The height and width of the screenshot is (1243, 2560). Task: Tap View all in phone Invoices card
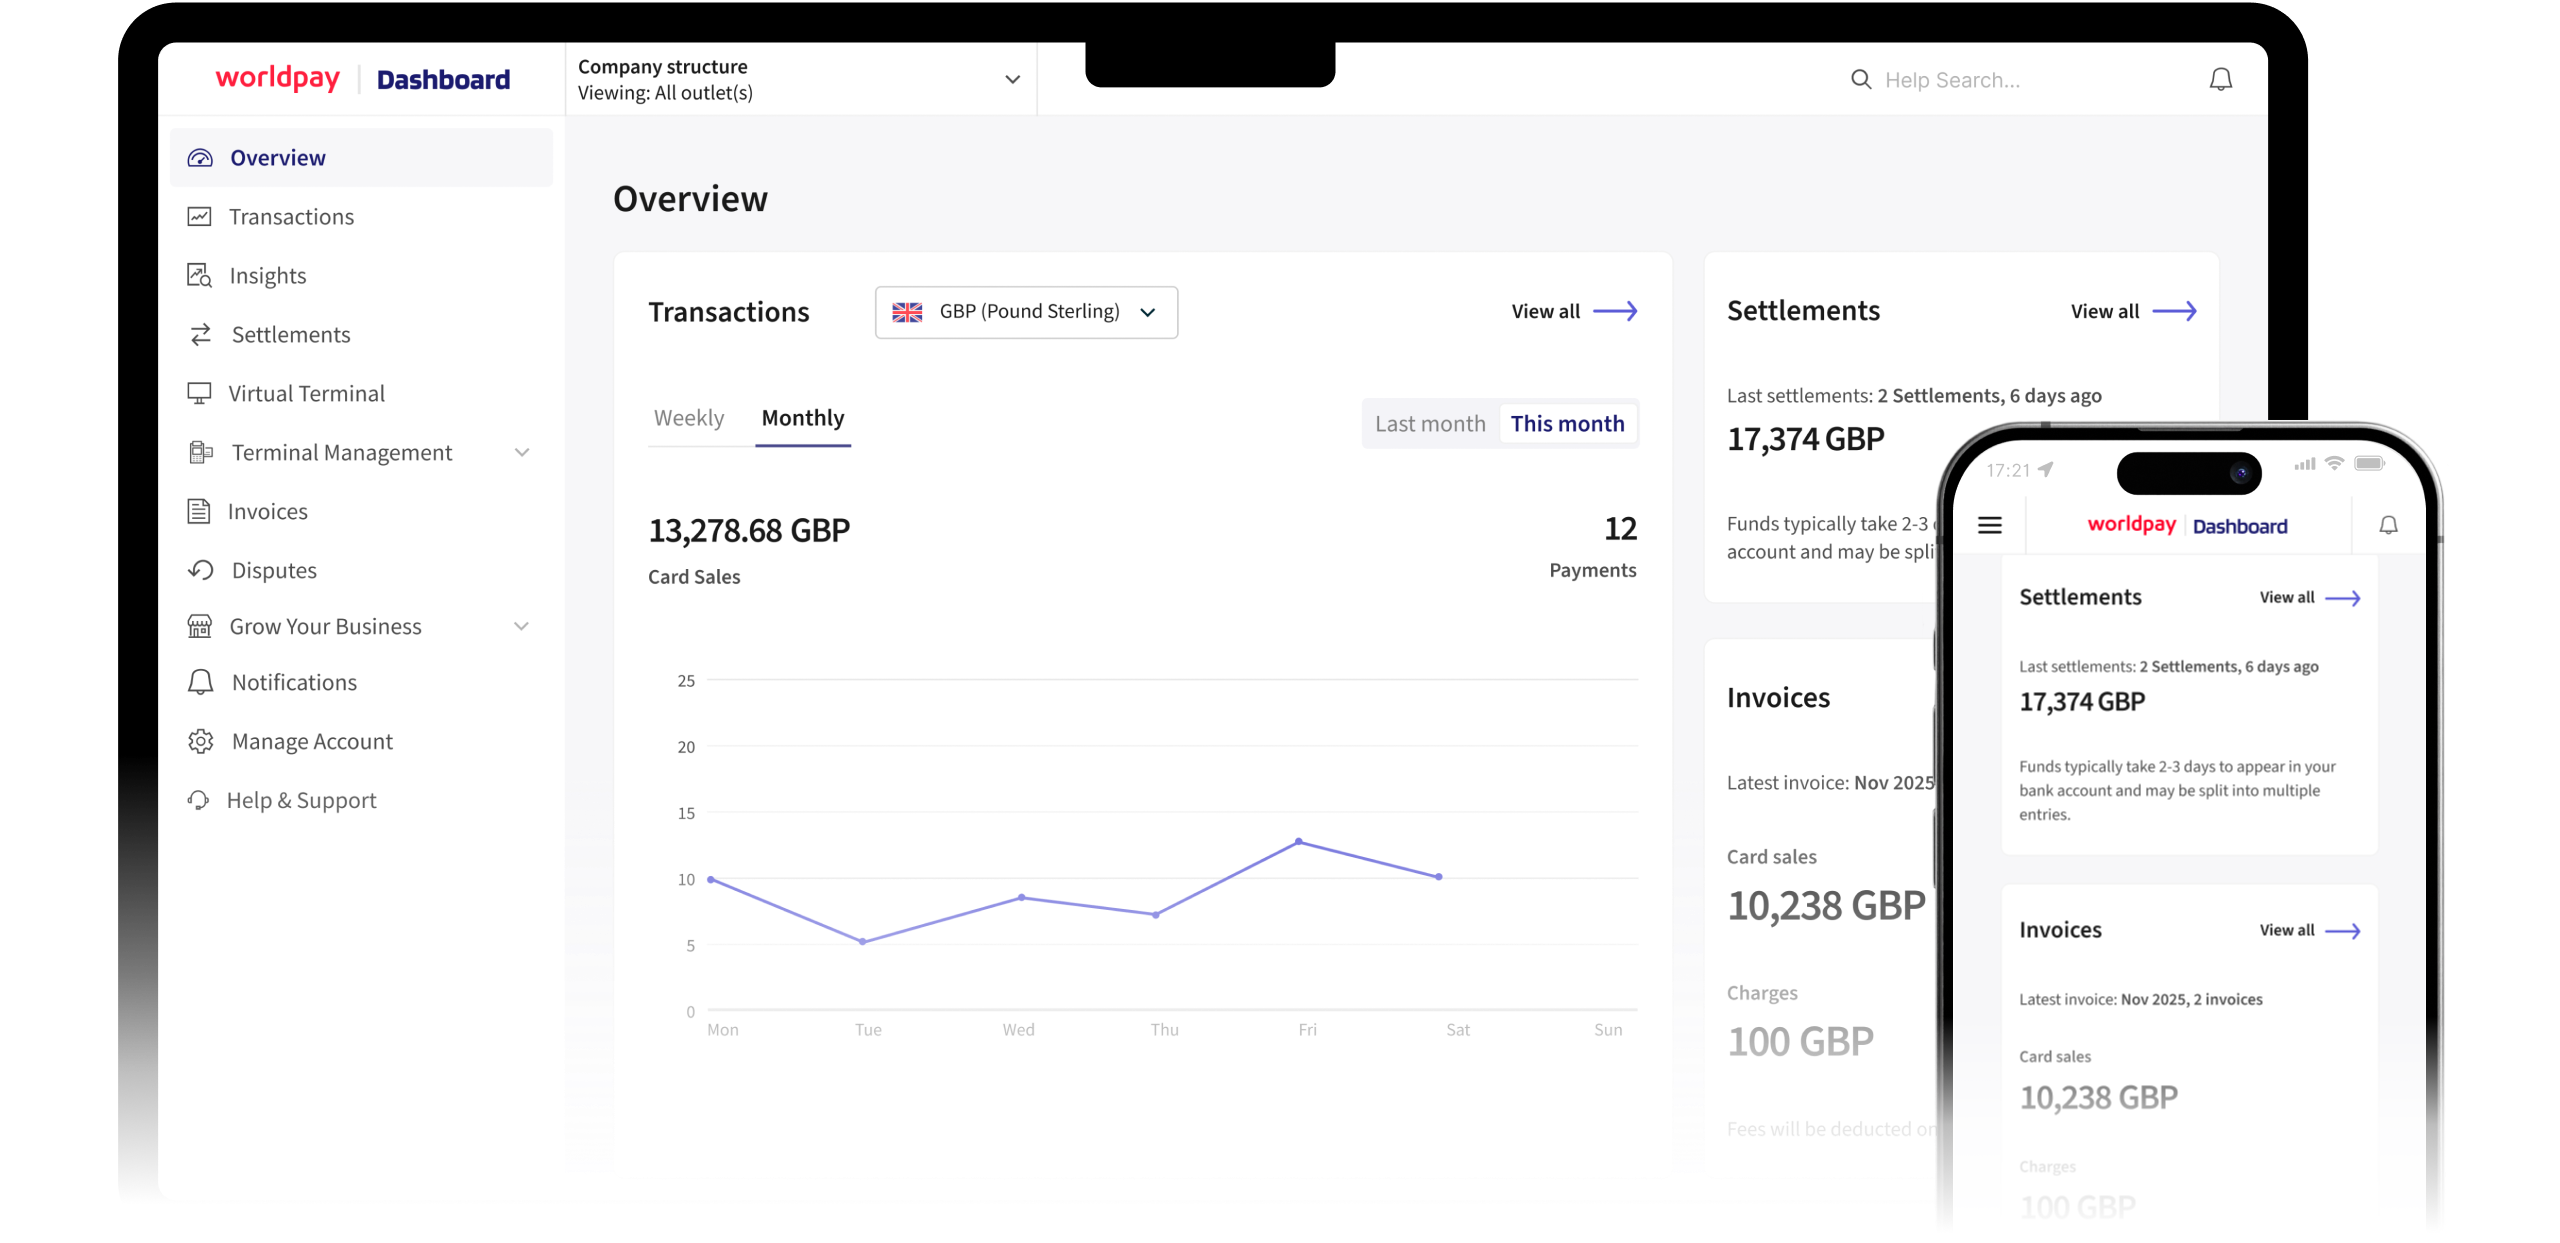[x=2287, y=930]
